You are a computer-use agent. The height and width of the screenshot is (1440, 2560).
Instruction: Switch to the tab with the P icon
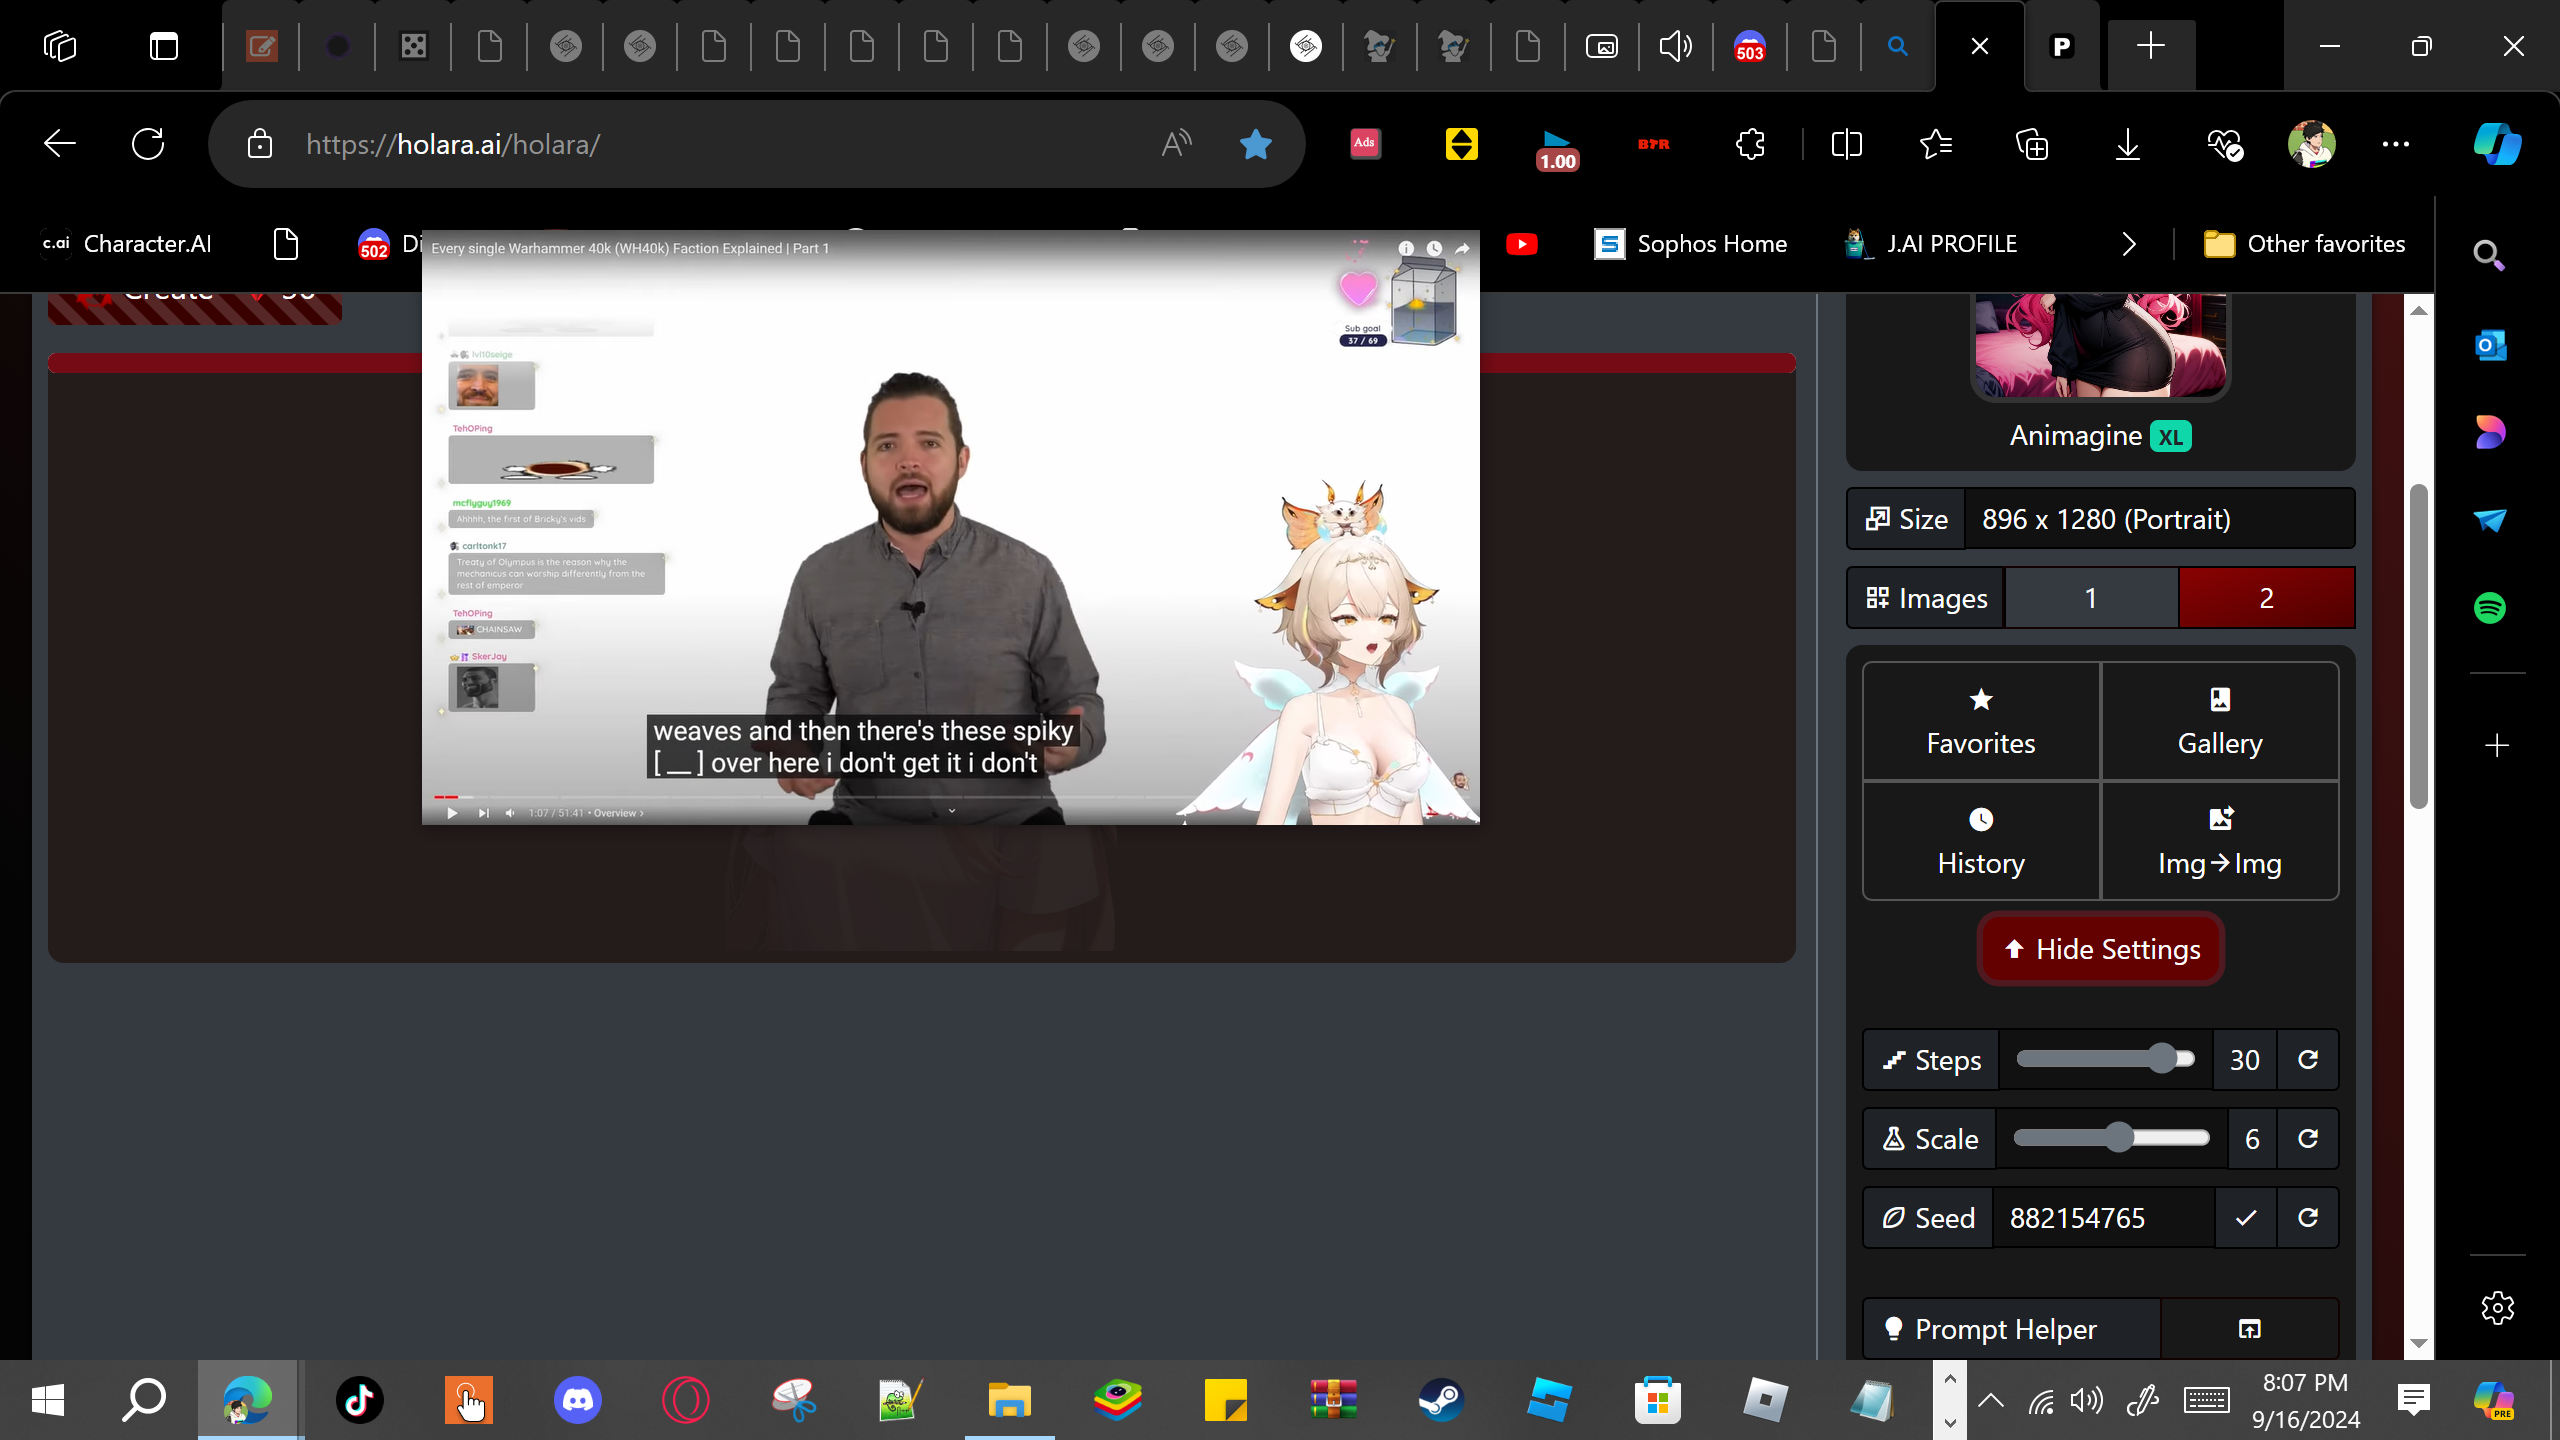[2061, 46]
